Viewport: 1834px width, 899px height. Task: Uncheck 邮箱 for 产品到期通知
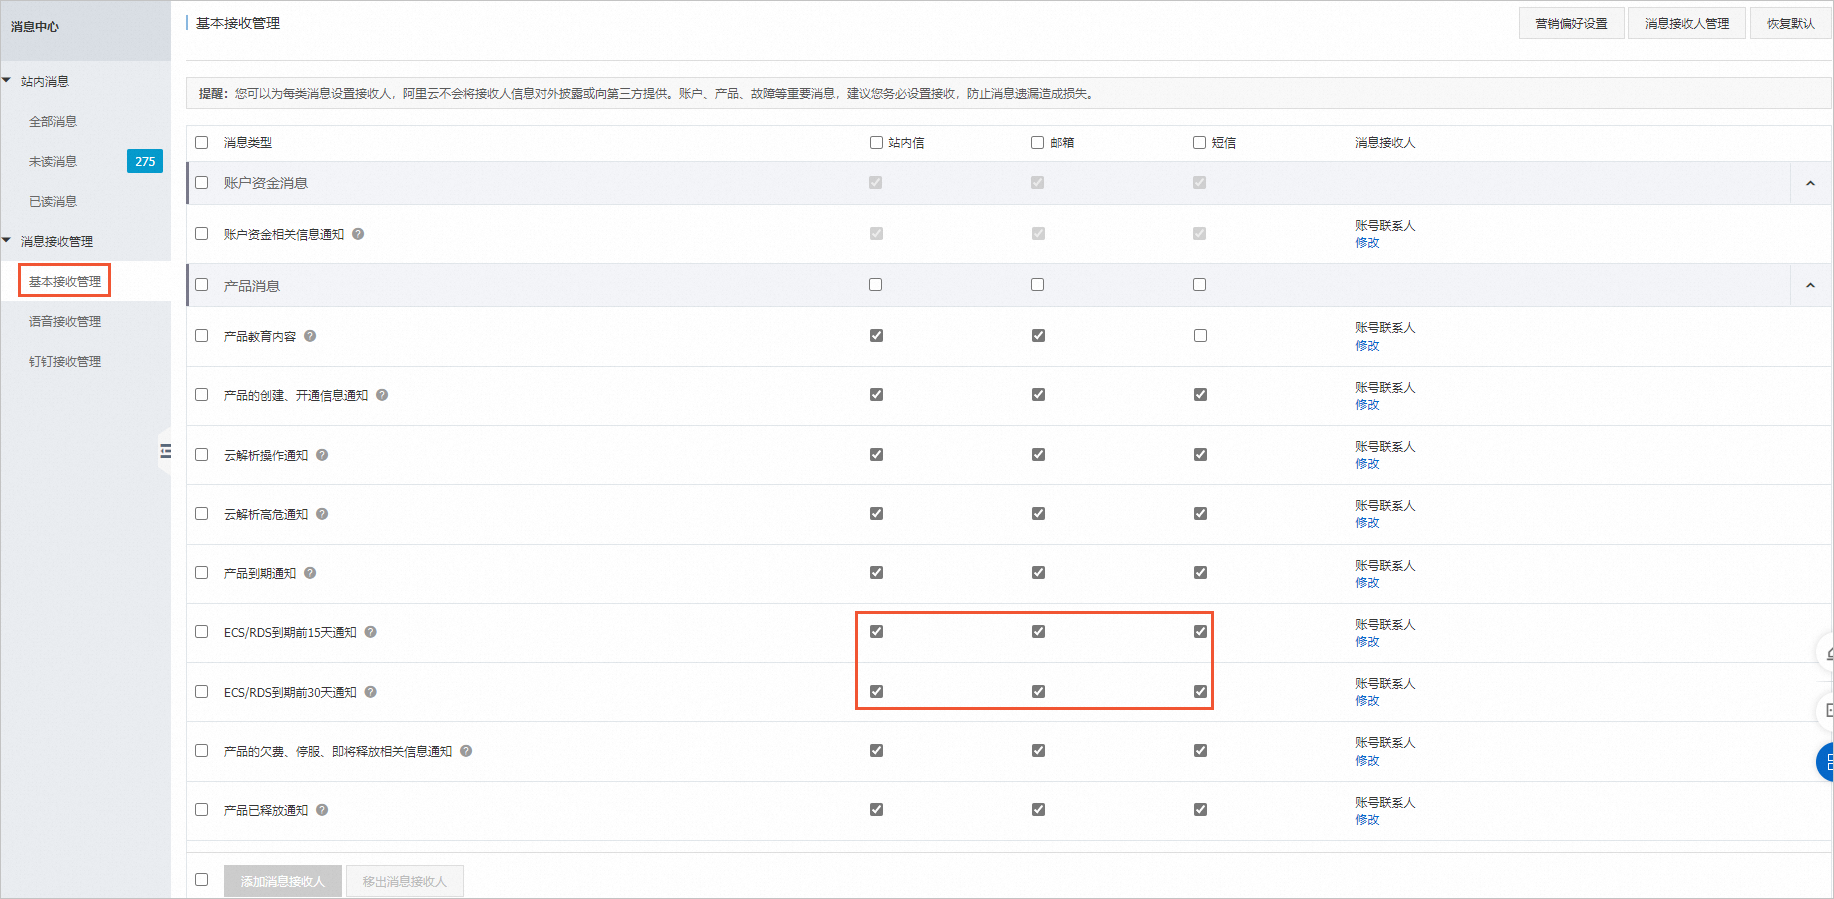1038,573
